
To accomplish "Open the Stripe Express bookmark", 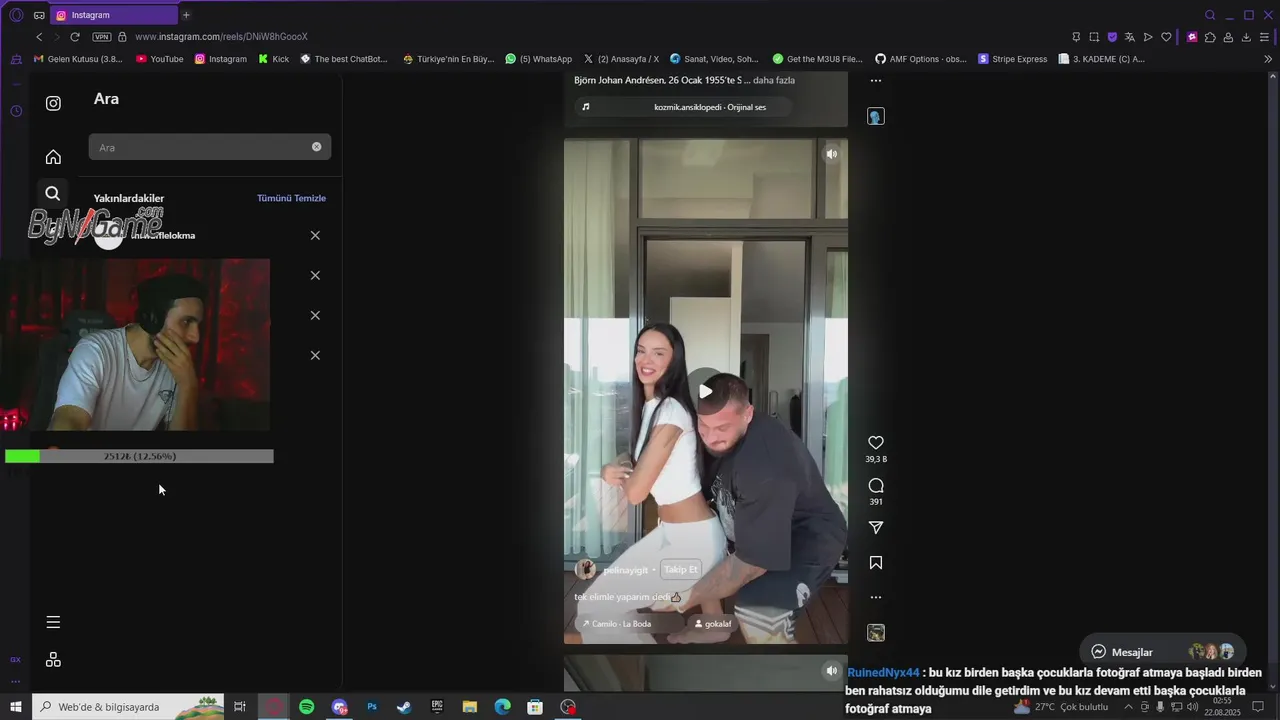I will point(1012,59).
